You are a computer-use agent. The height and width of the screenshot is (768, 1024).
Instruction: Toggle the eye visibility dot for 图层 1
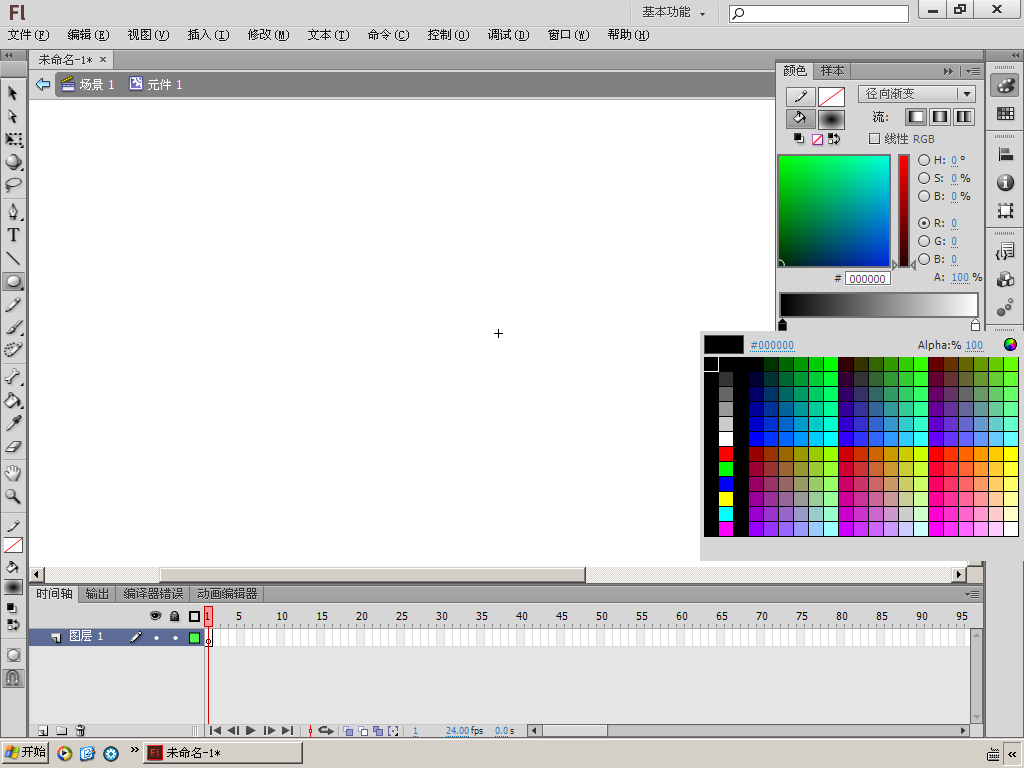coord(156,637)
